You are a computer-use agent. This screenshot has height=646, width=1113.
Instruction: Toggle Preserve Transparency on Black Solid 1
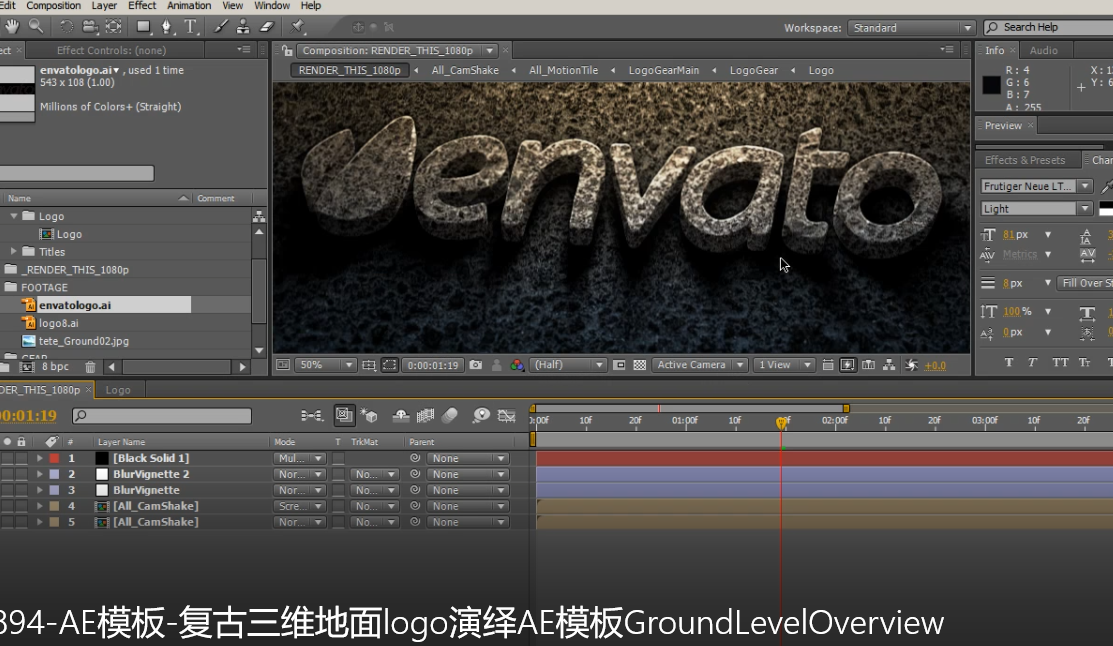(x=339, y=459)
